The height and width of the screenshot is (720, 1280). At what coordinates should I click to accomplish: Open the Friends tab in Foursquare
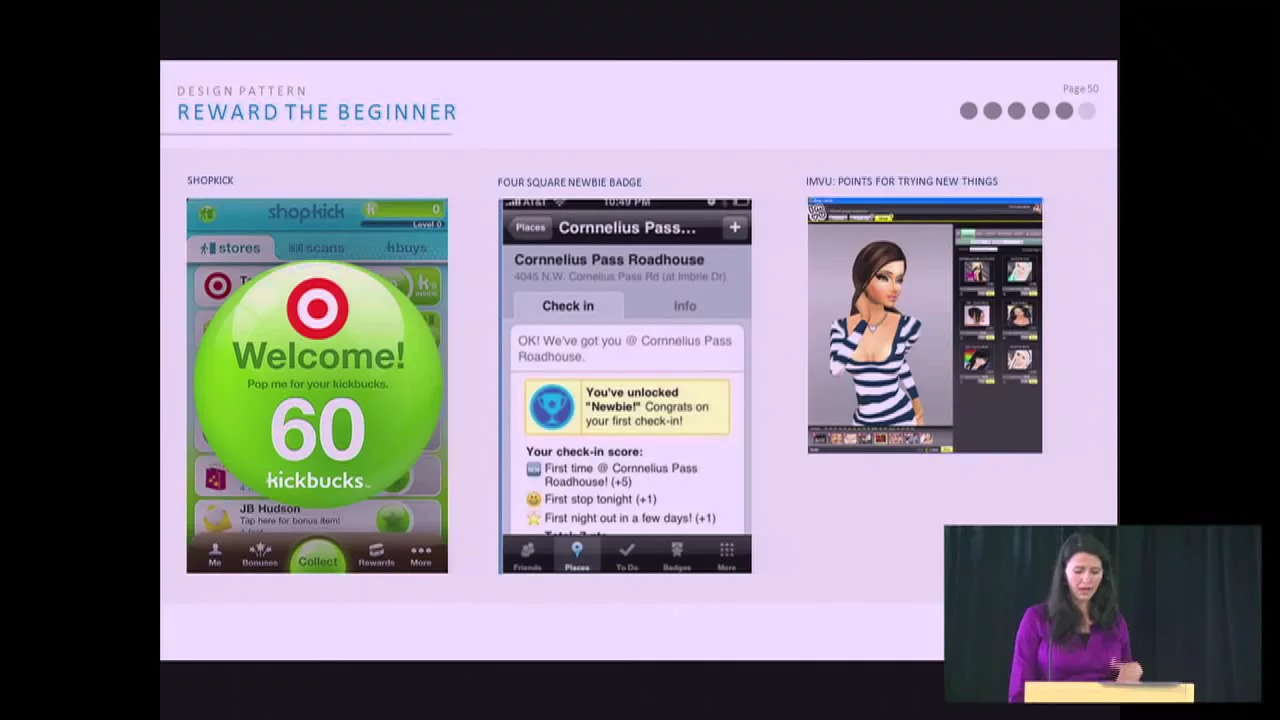click(527, 556)
